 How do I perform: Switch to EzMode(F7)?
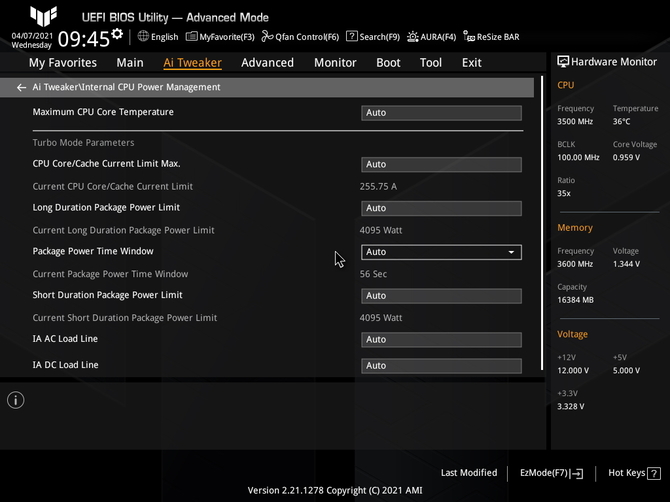coord(551,473)
